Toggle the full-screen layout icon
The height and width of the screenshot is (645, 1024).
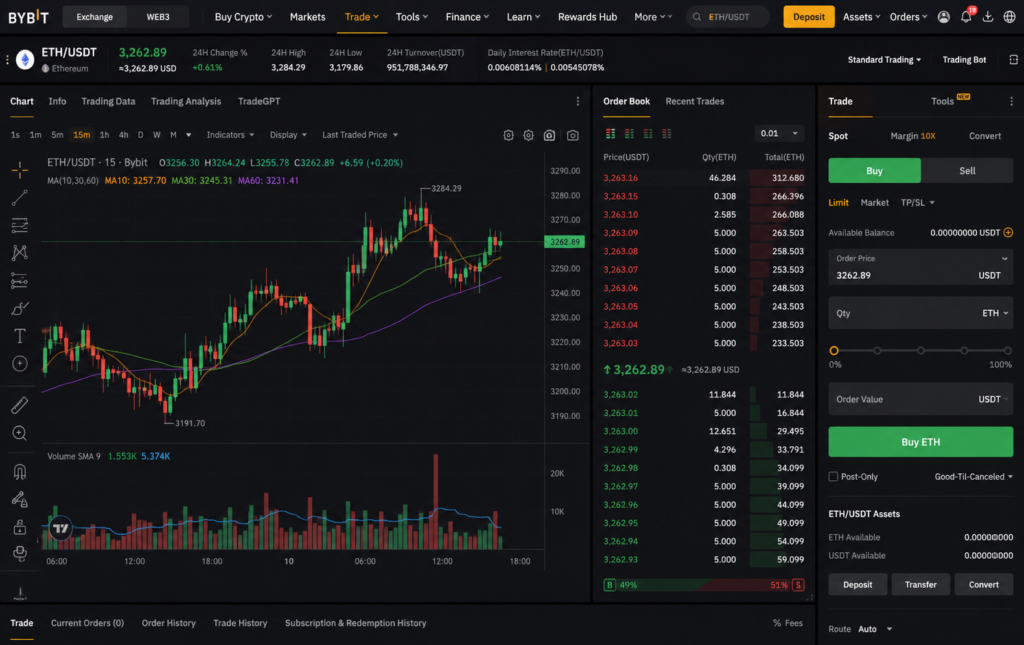(x=1013, y=59)
